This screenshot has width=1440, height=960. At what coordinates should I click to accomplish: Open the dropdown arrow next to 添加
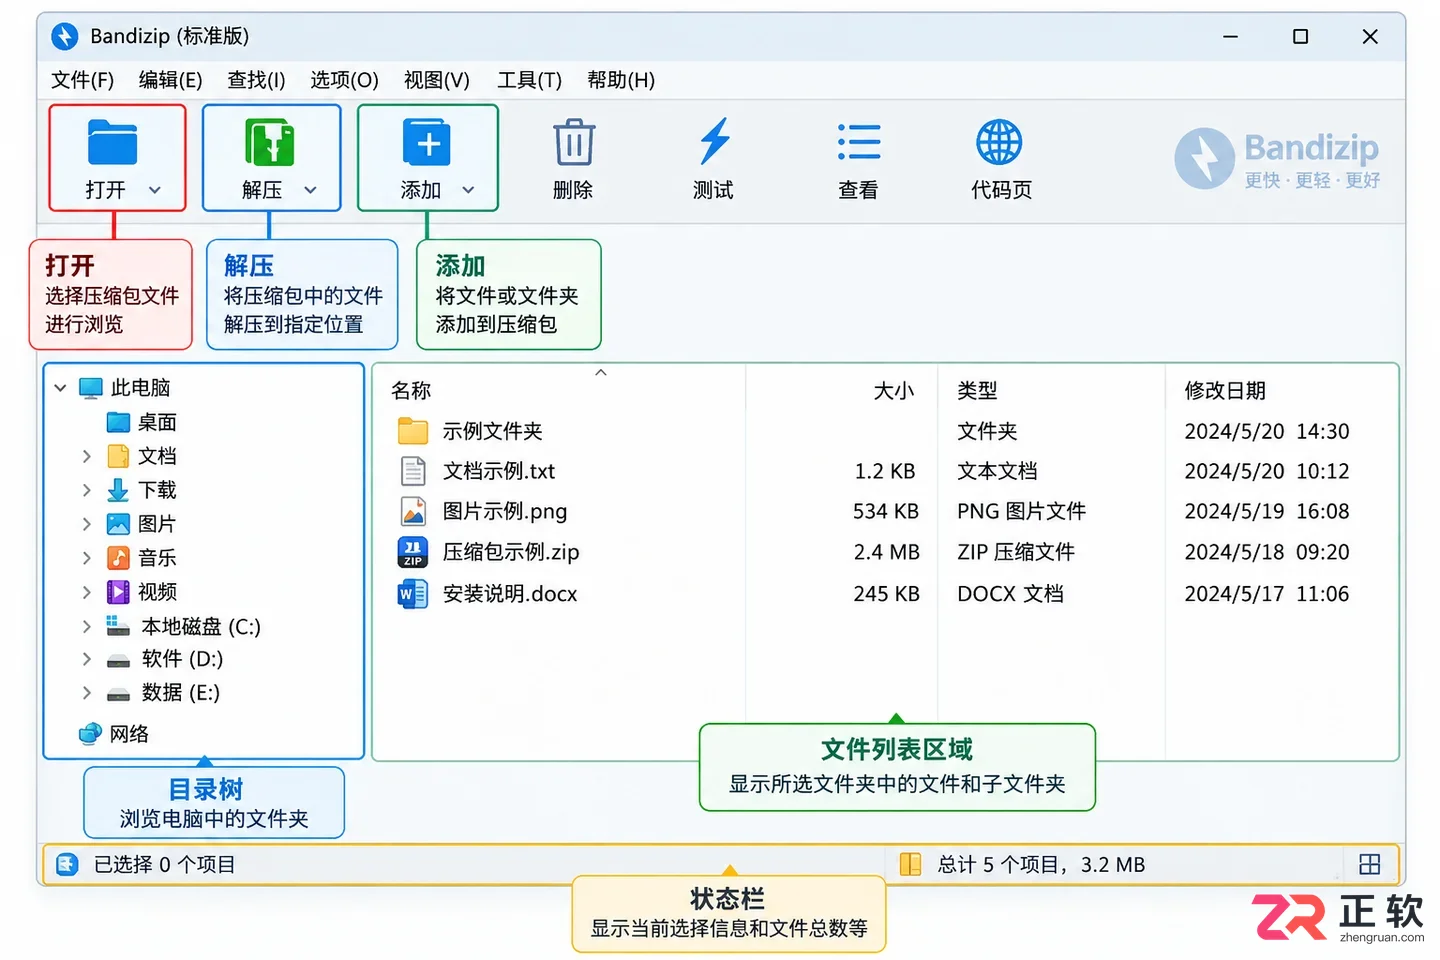coord(468,190)
